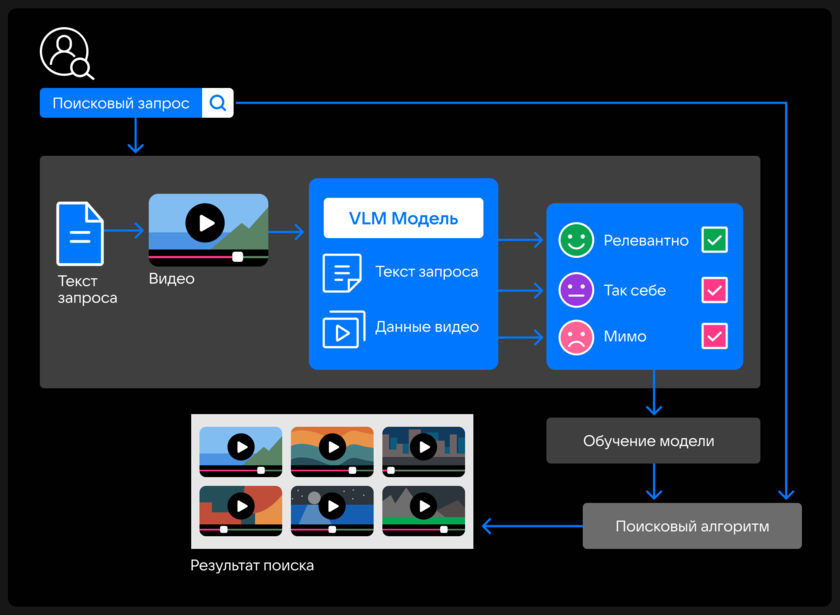Click the Данные видео play icon
The height and width of the screenshot is (615, 840).
click(x=342, y=328)
